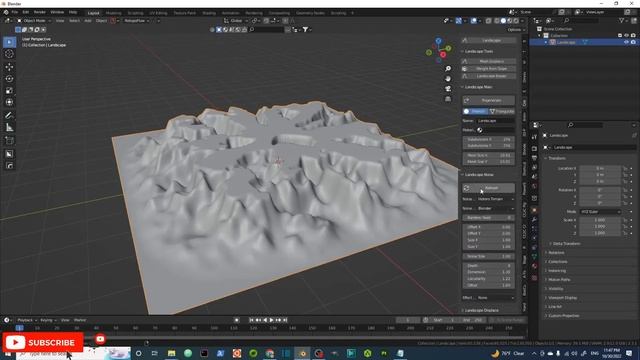The width and height of the screenshot is (640, 360).
Task: Open the rotation Mode XYZ Euler dropdown
Action: 600,211
